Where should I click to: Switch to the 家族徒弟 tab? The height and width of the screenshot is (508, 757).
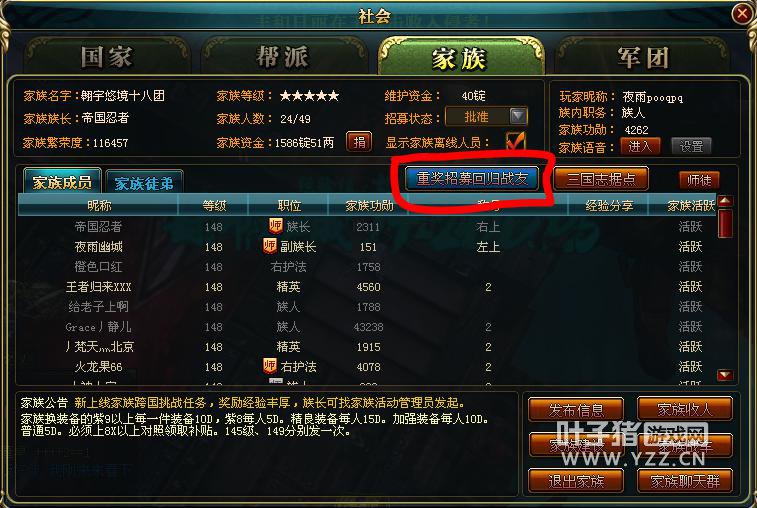(144, 183)
